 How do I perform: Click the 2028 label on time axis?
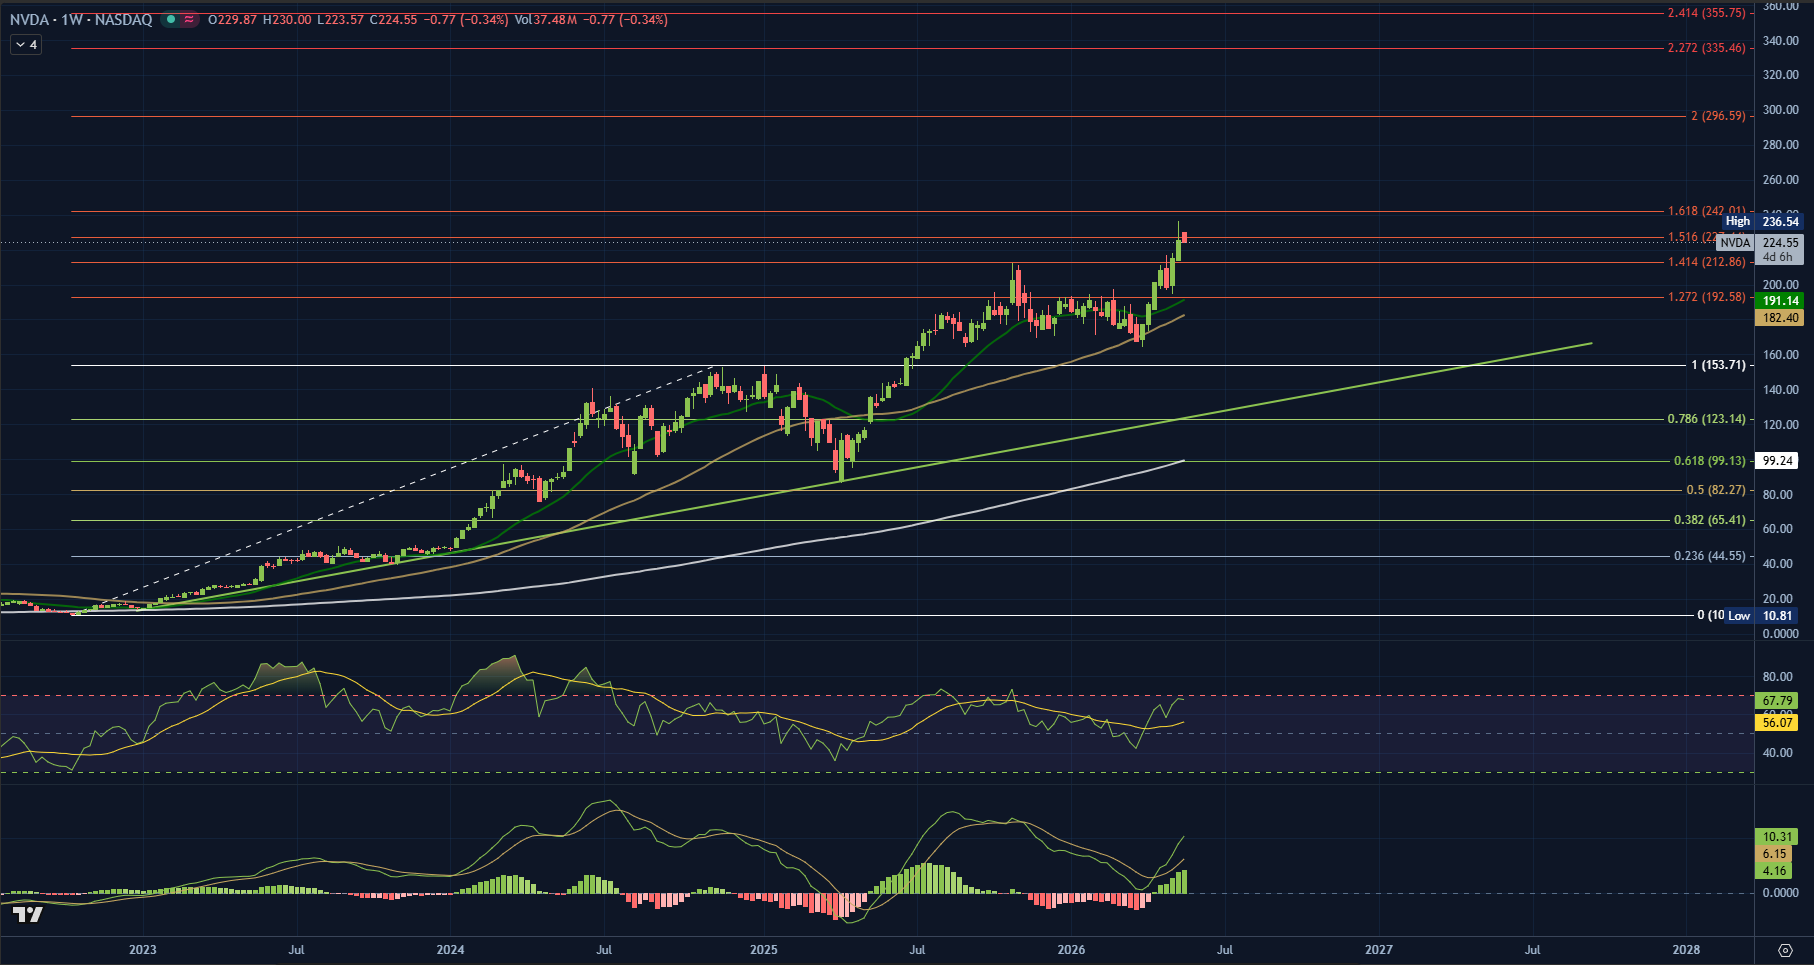(1686, 949)
